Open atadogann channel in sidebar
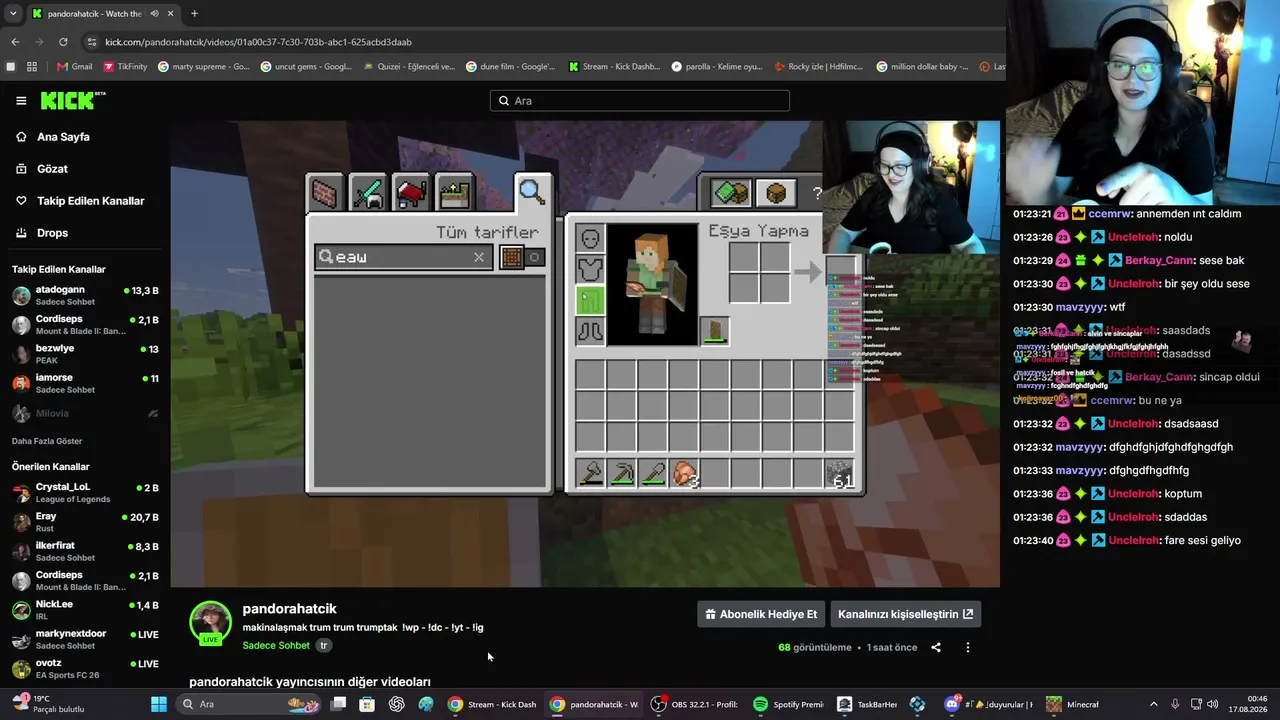 point(85,295)
